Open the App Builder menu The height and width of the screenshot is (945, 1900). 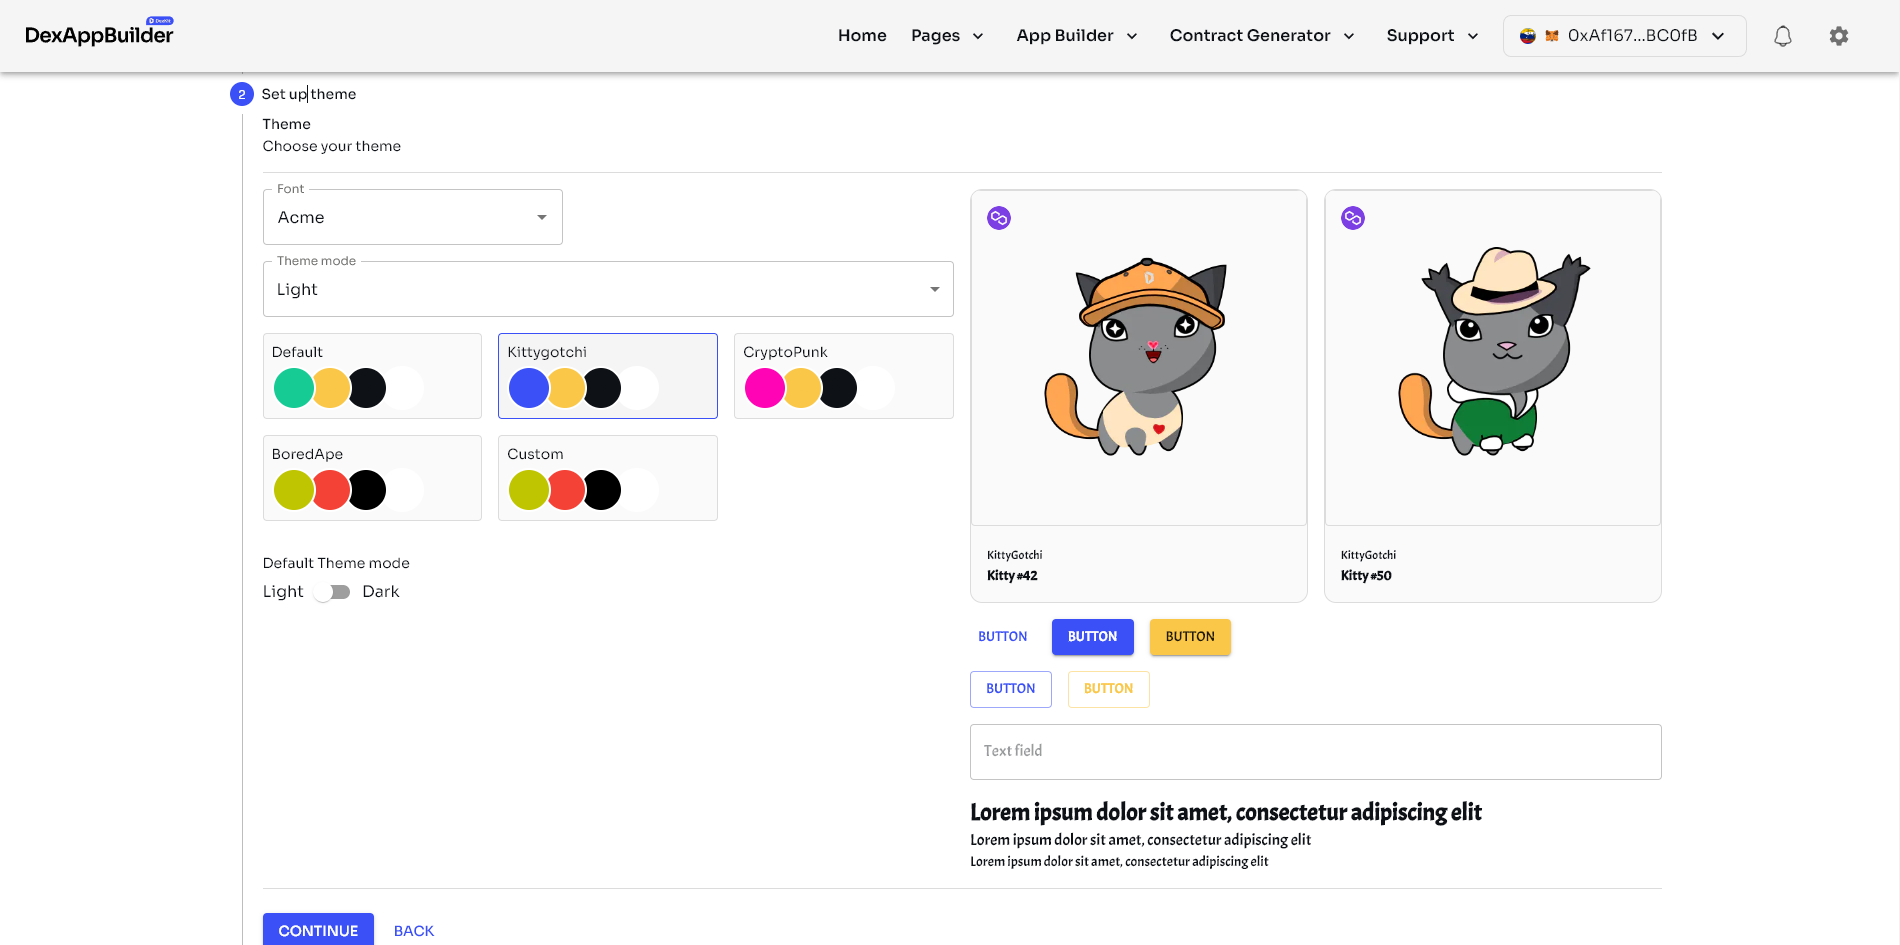(1076, 36)
